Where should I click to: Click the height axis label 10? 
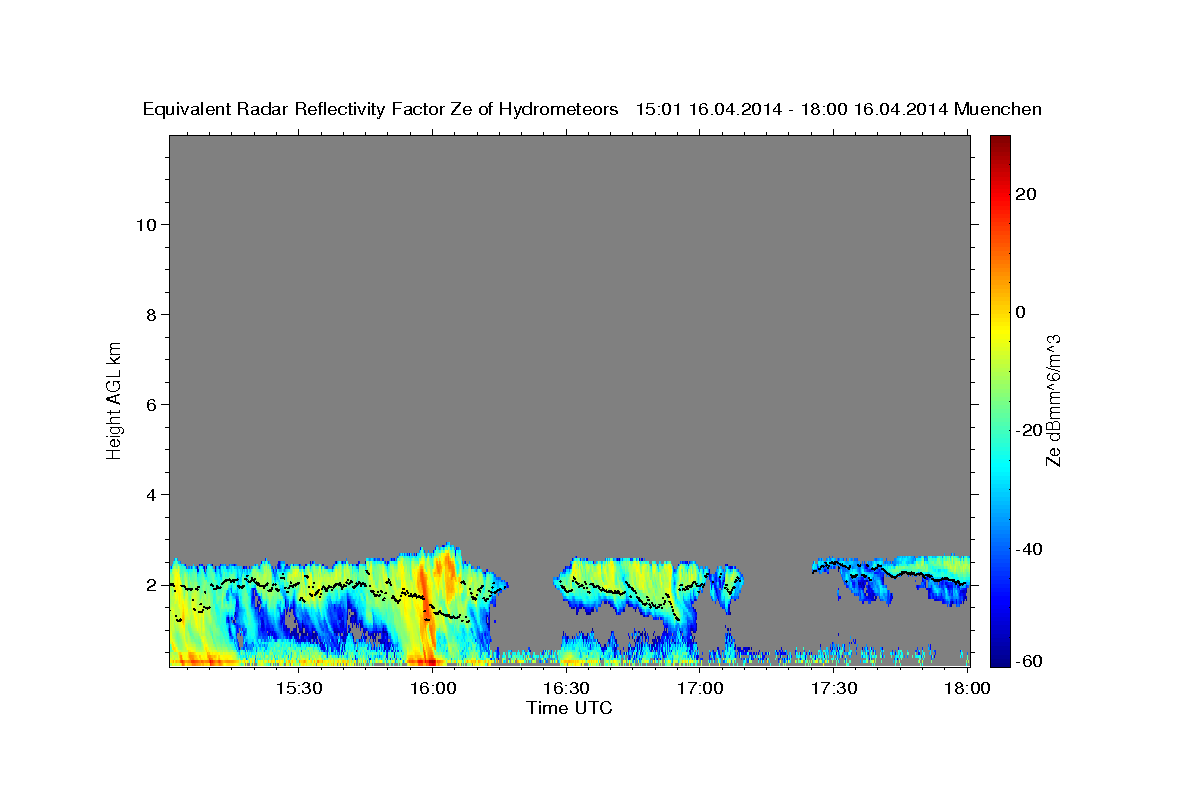click(147, 225)
